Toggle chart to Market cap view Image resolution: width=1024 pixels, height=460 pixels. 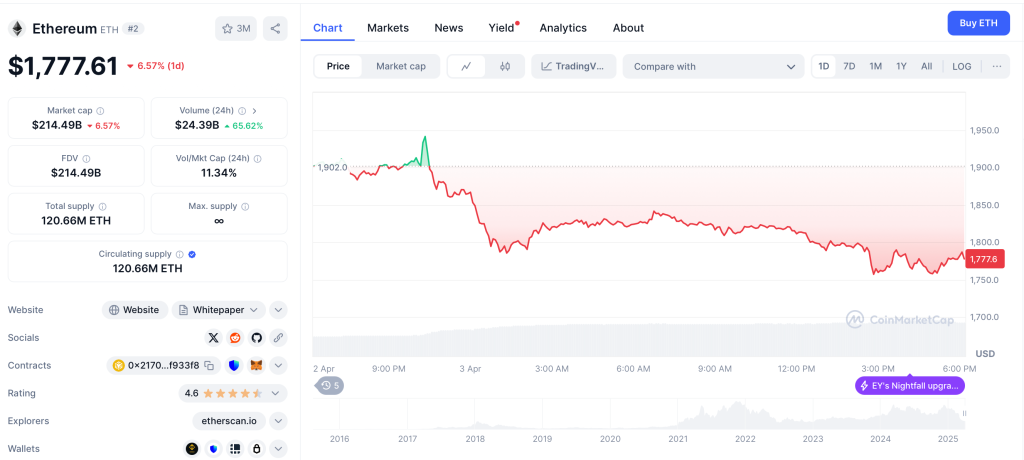(x=400, y=67)
